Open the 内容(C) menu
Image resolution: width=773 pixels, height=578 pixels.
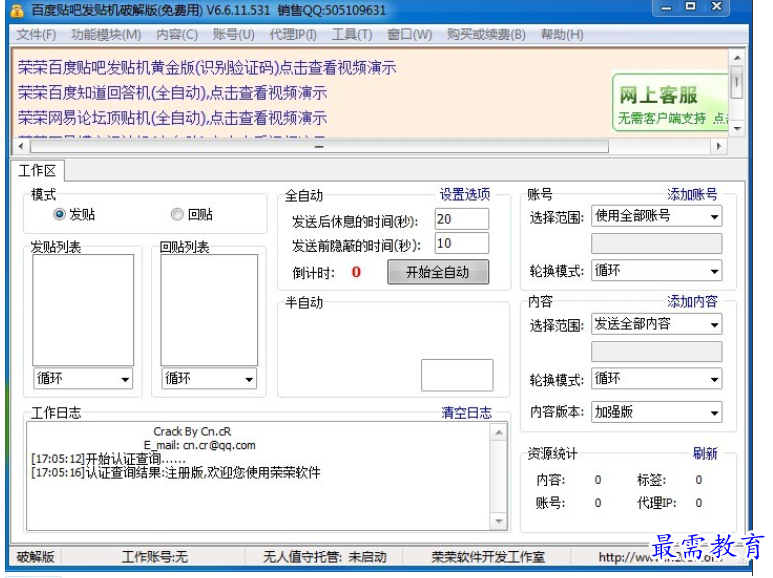tap(176, 35)
